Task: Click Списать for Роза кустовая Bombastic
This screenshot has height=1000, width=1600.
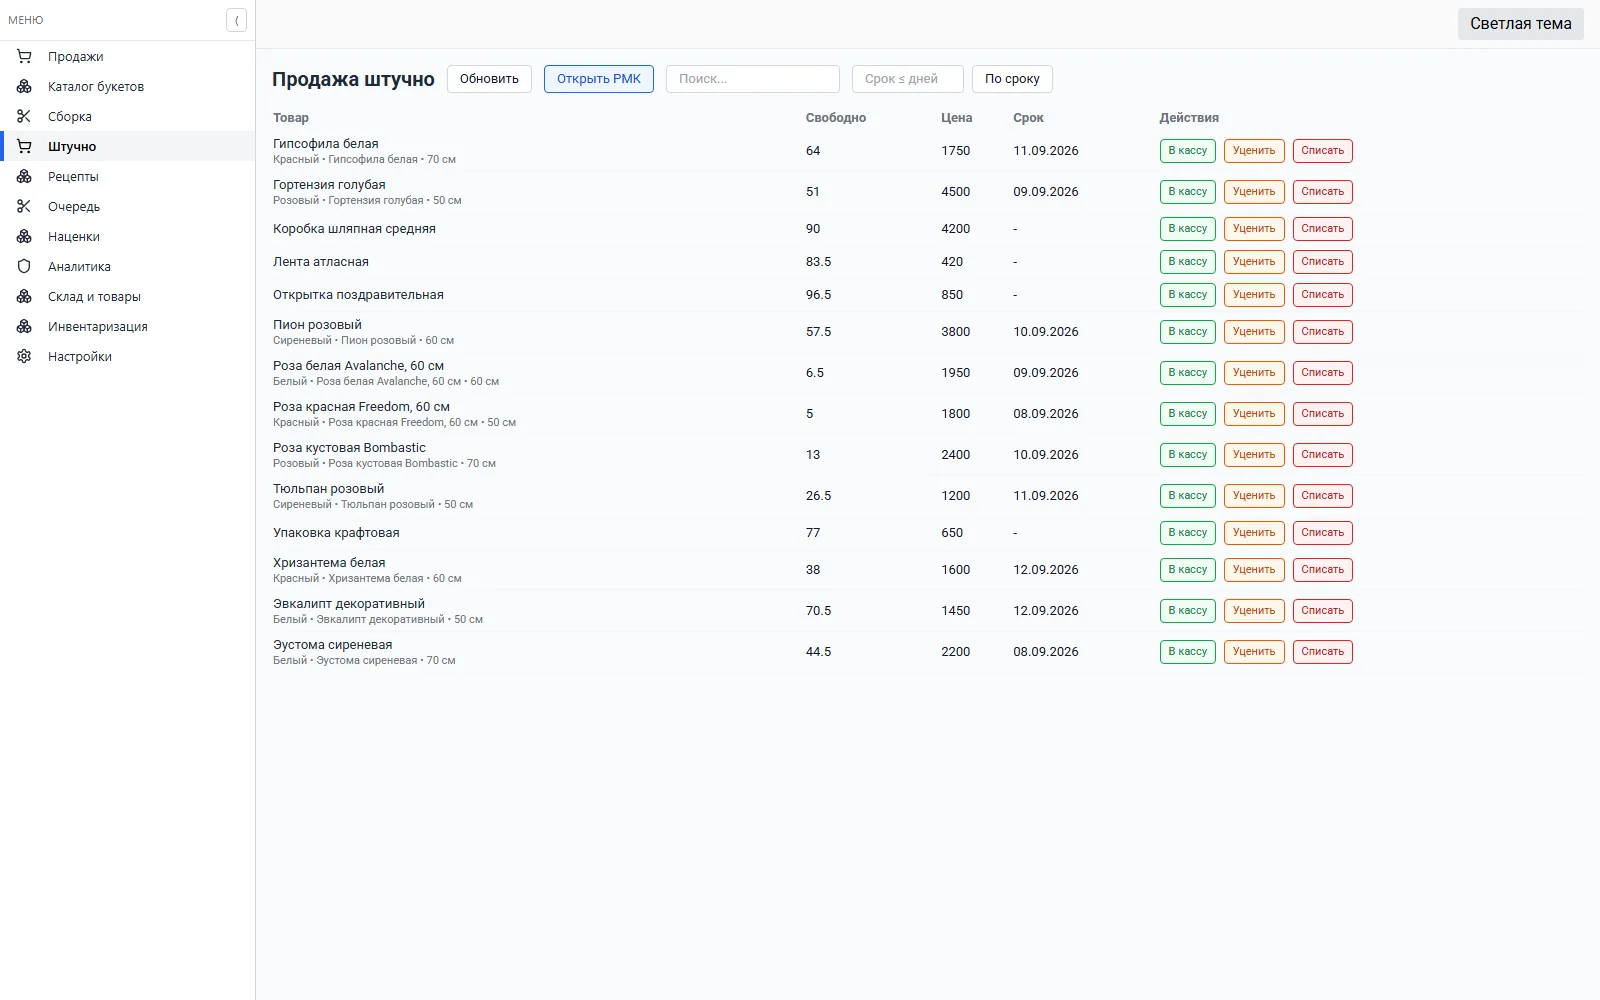Action: click(x=1322, y=455)
